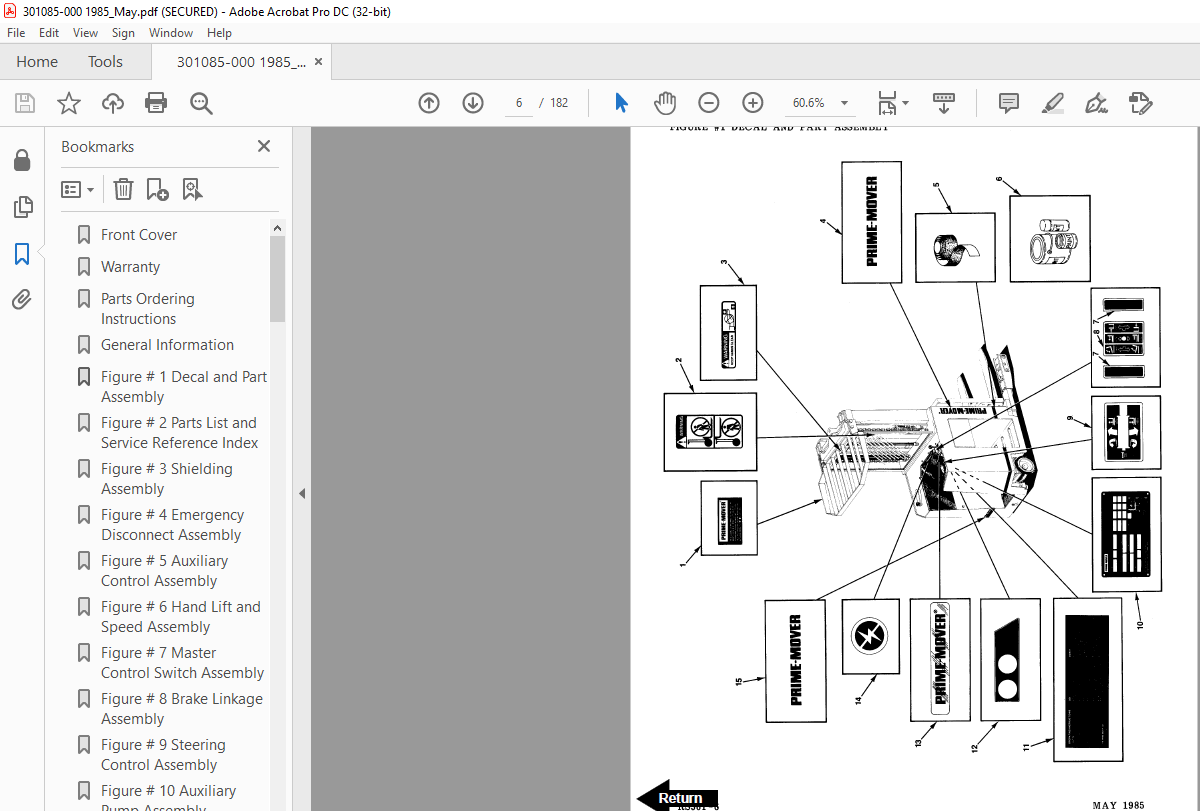
Task: Activate the Hand pan tool
Action: coord(665,103)
